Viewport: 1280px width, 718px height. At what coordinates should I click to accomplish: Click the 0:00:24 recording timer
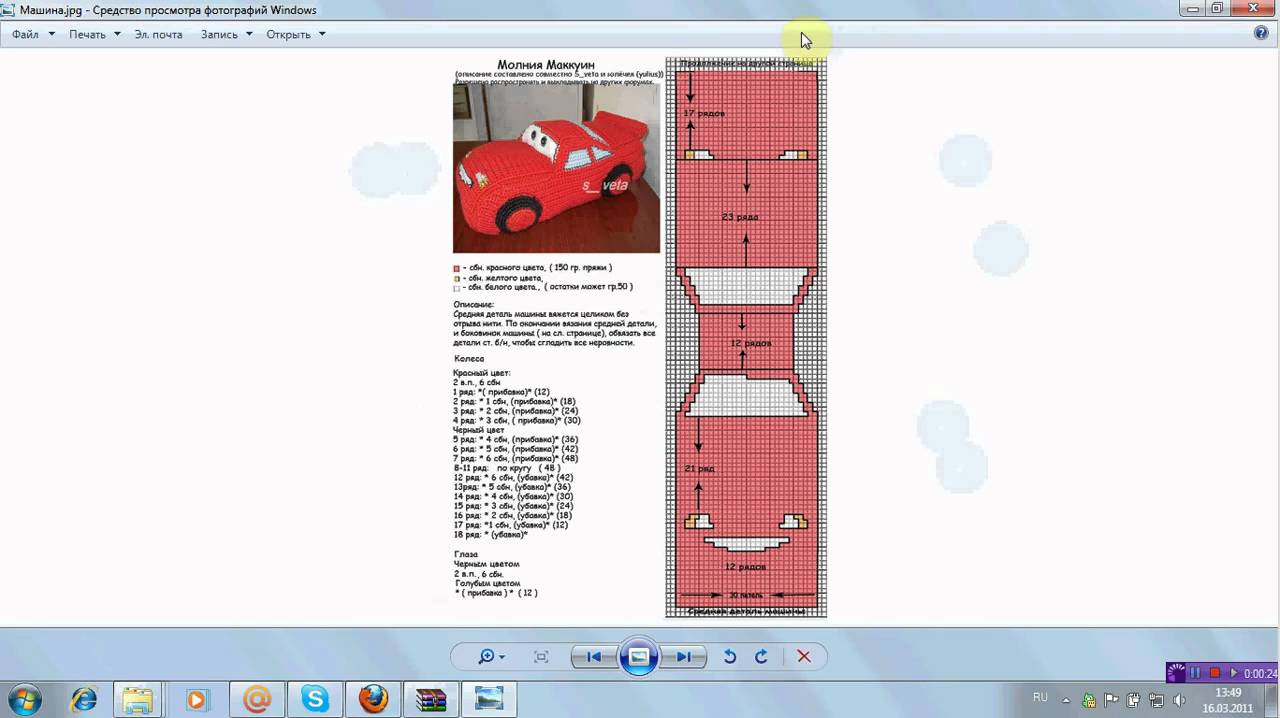click(x=1260, y=673)
